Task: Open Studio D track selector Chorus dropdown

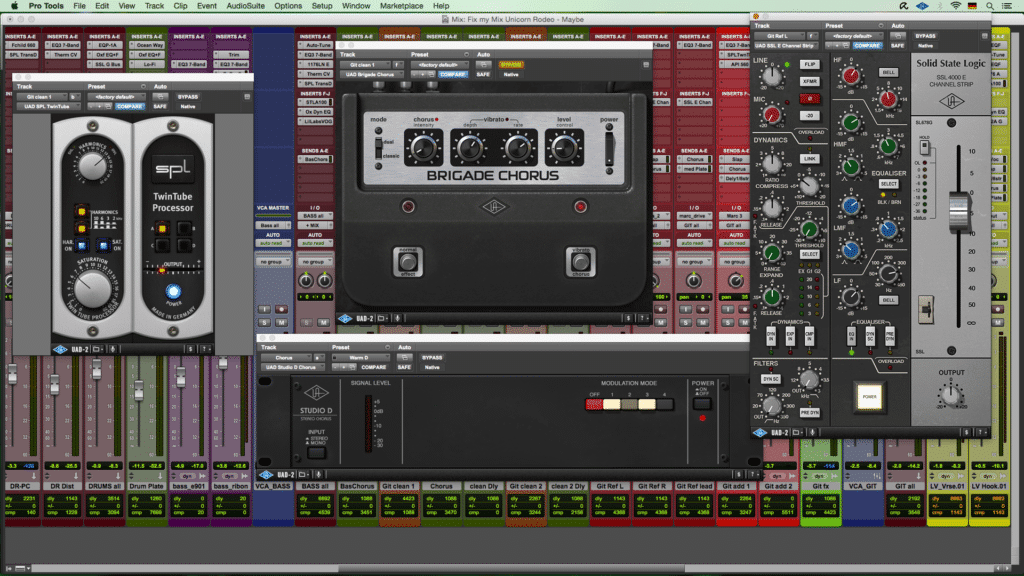Action: click(287, 358)
